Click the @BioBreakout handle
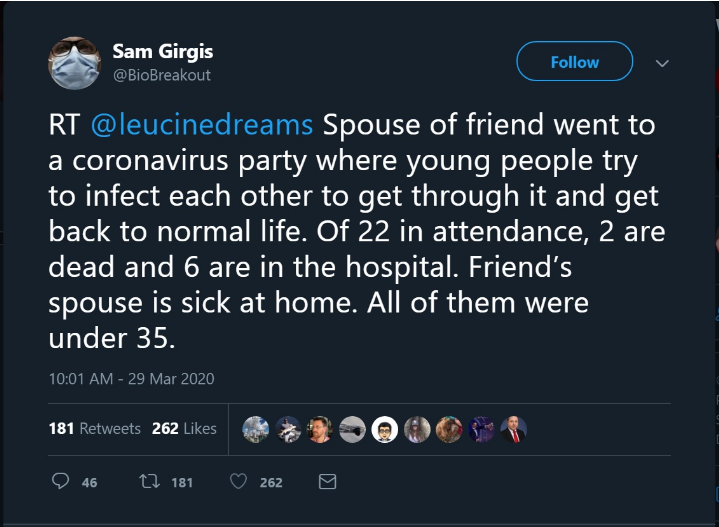Screen dimensions: 719x527 [x=161, y=75]
